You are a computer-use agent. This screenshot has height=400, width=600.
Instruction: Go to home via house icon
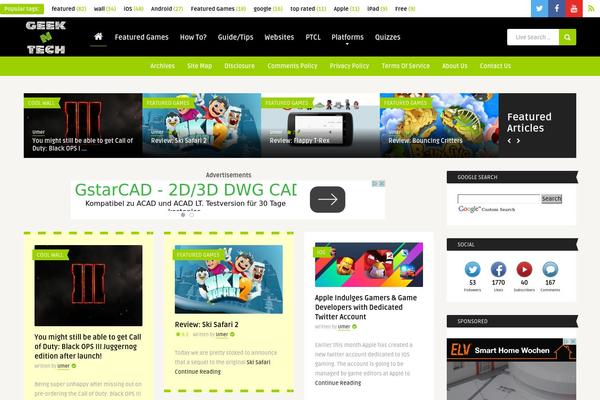[98, 36]
